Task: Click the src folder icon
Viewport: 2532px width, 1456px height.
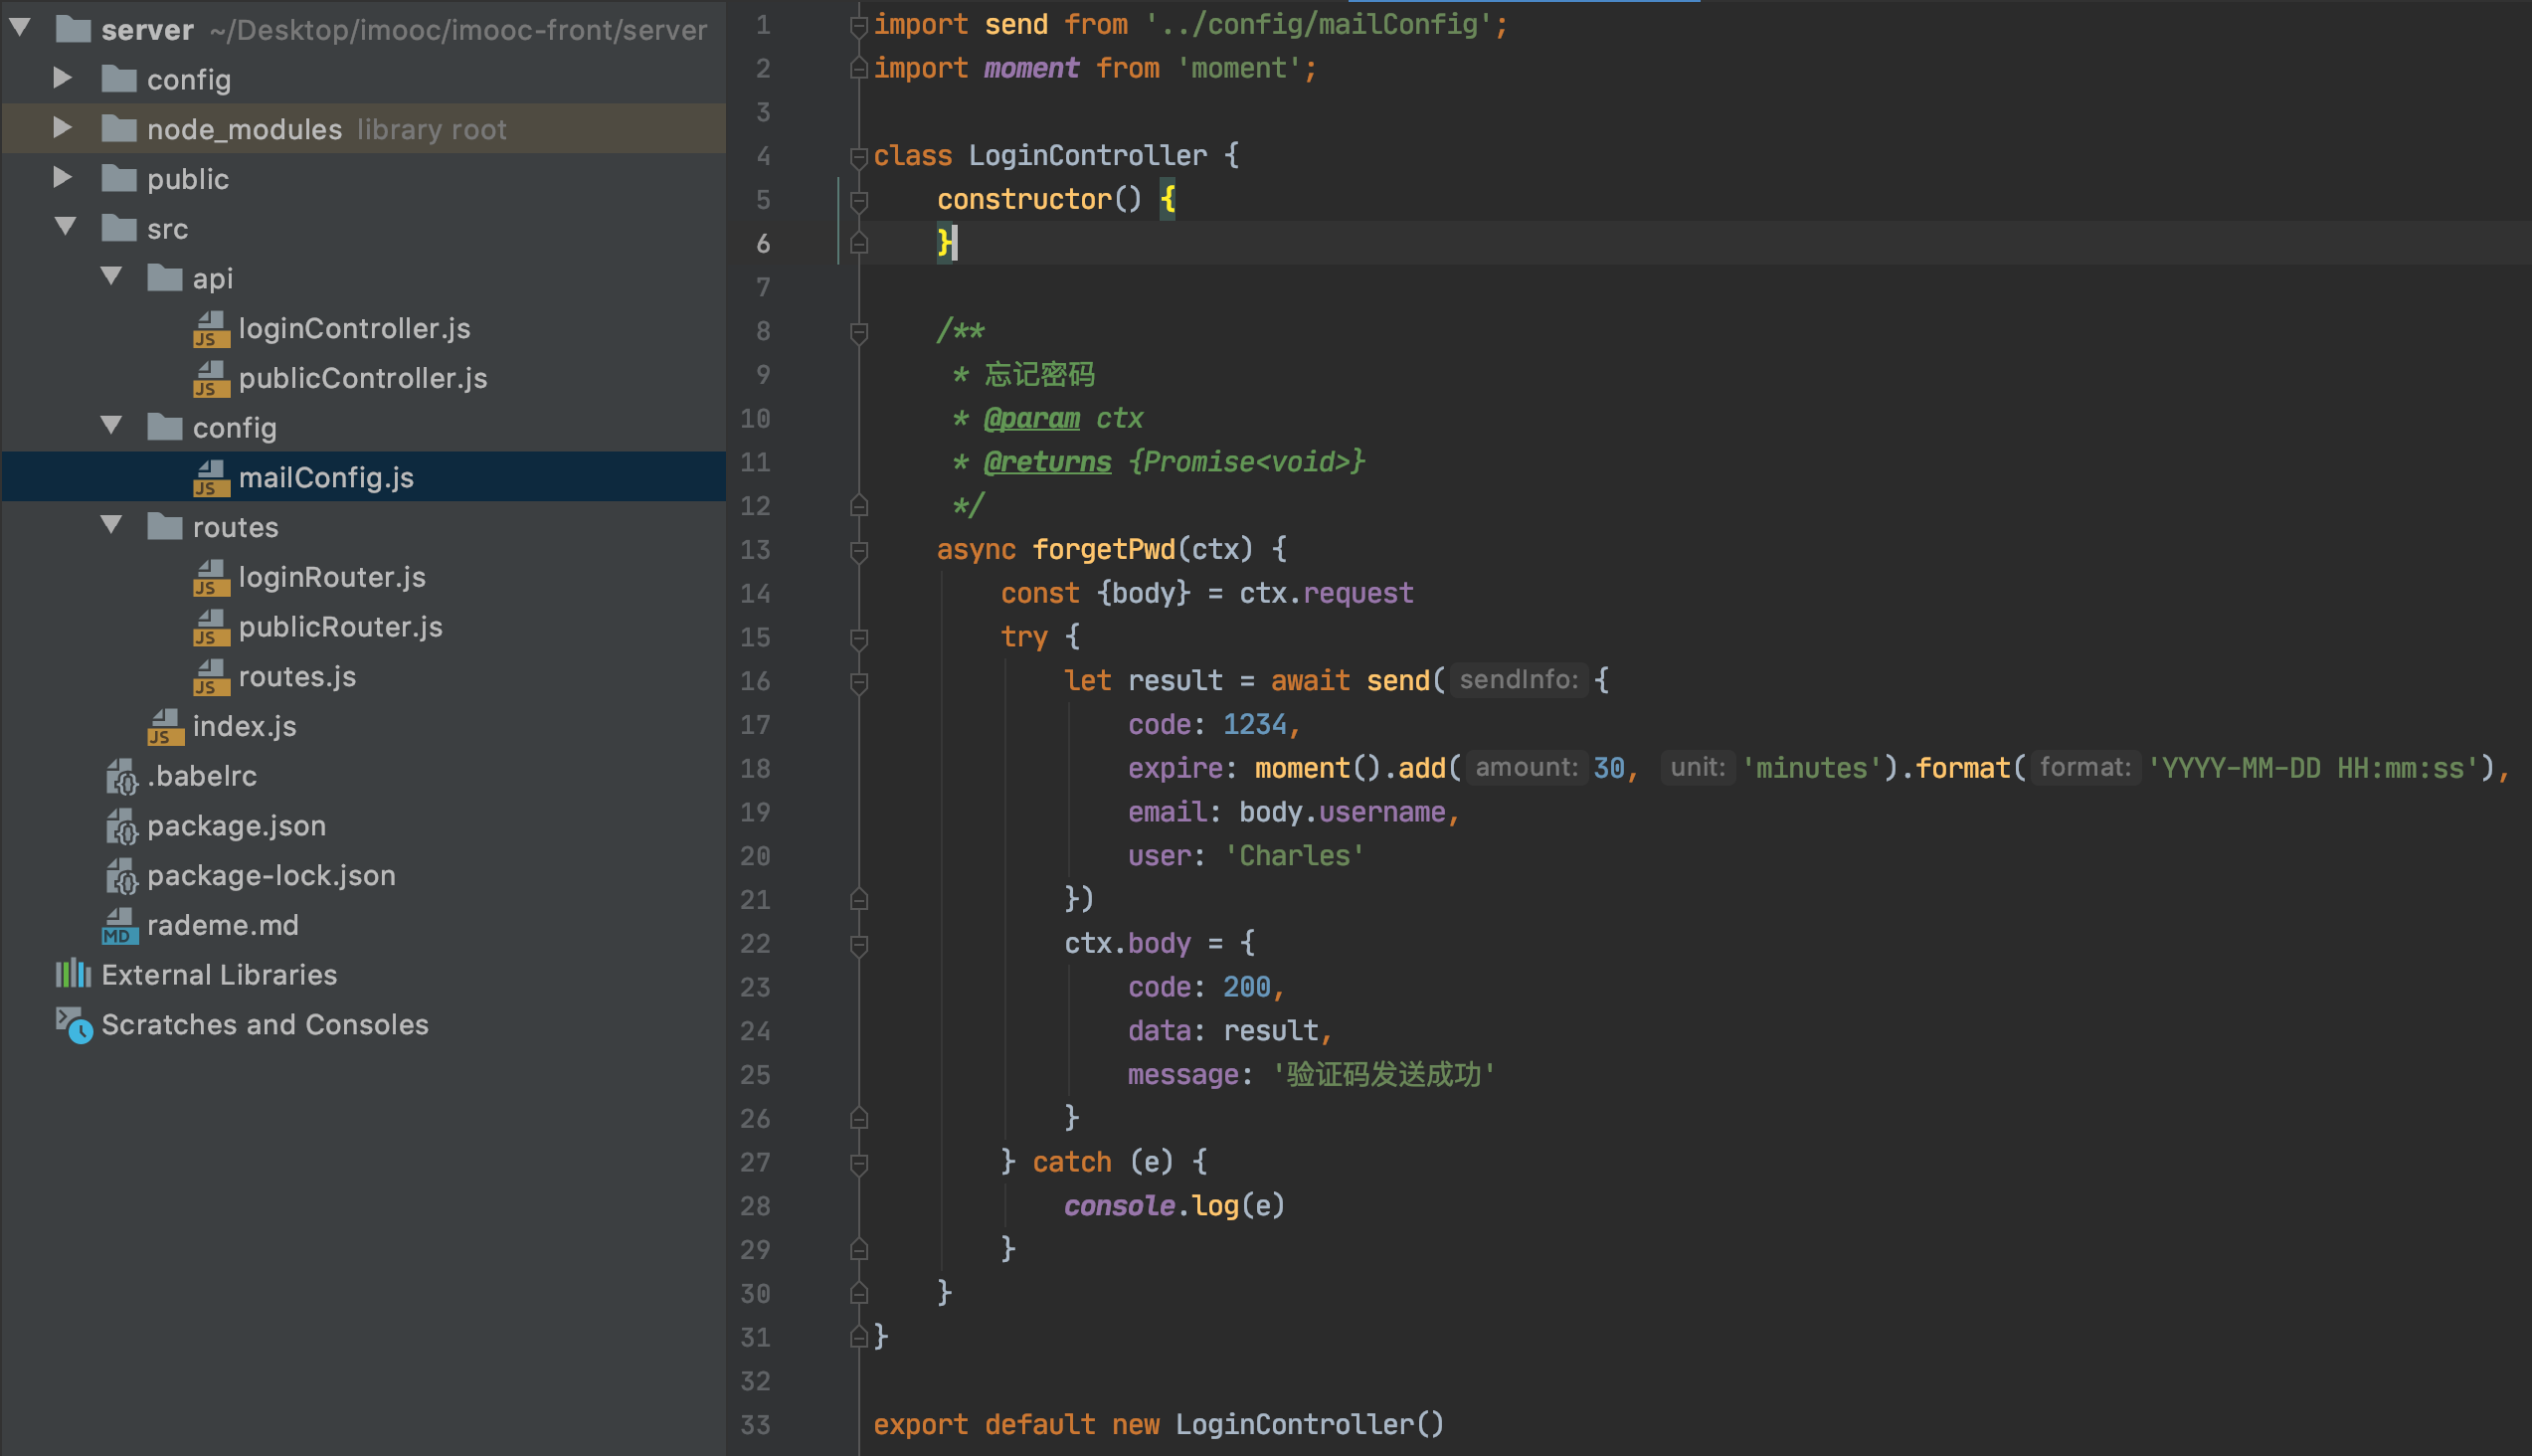Action: [119, 228]
